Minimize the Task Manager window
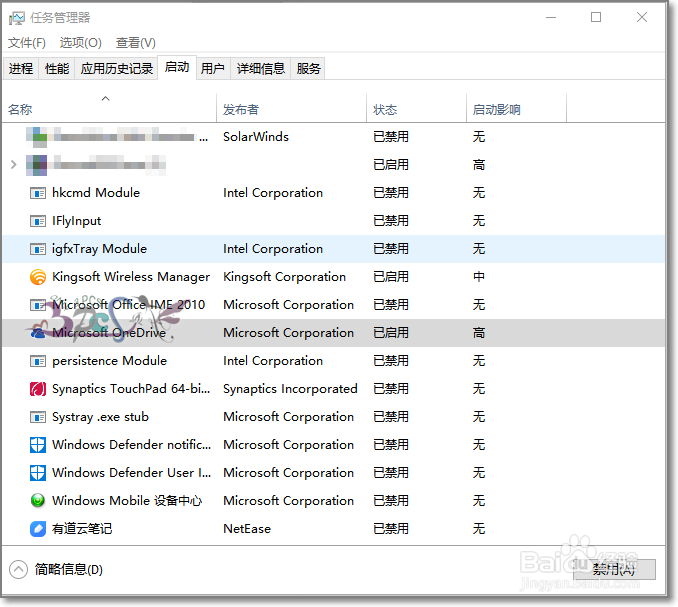This screenshot has height=607, width=678. click(x=551, y=18)
